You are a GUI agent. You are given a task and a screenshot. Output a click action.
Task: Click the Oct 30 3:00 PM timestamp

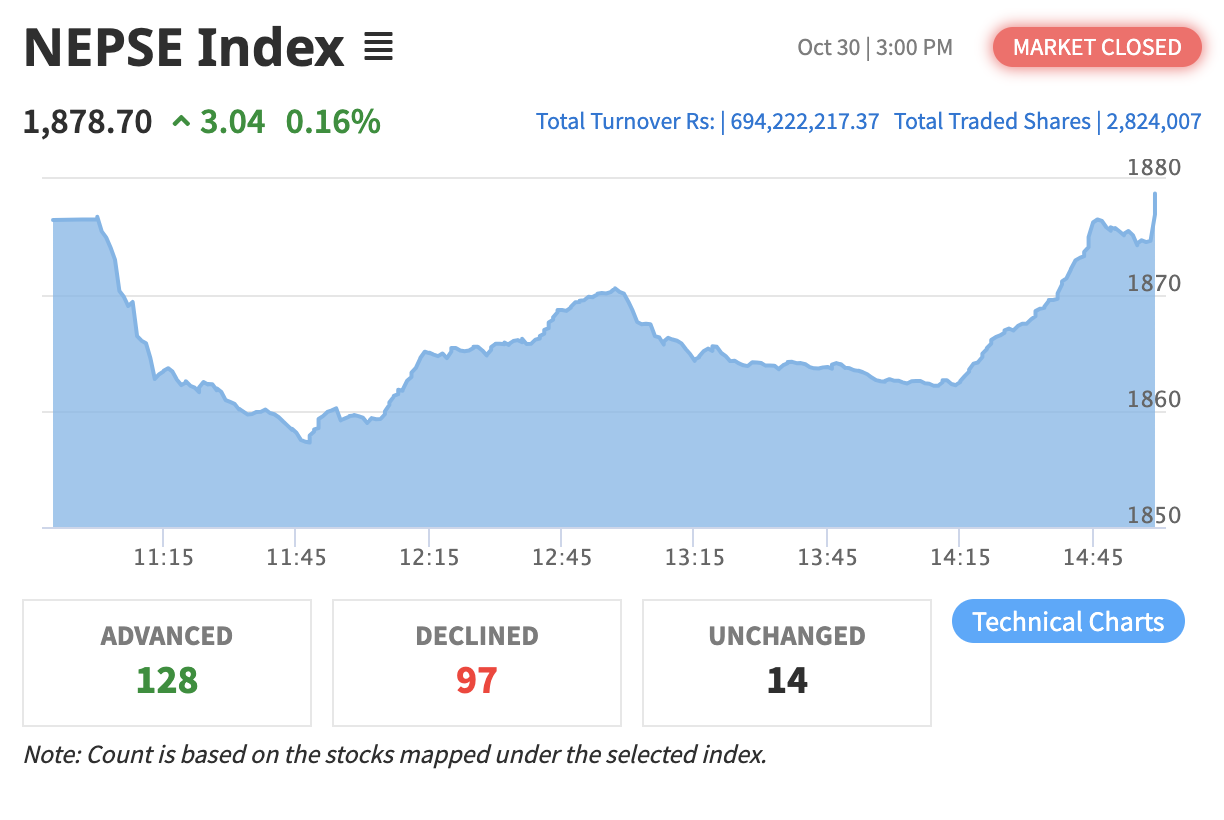tap(875, 47)
